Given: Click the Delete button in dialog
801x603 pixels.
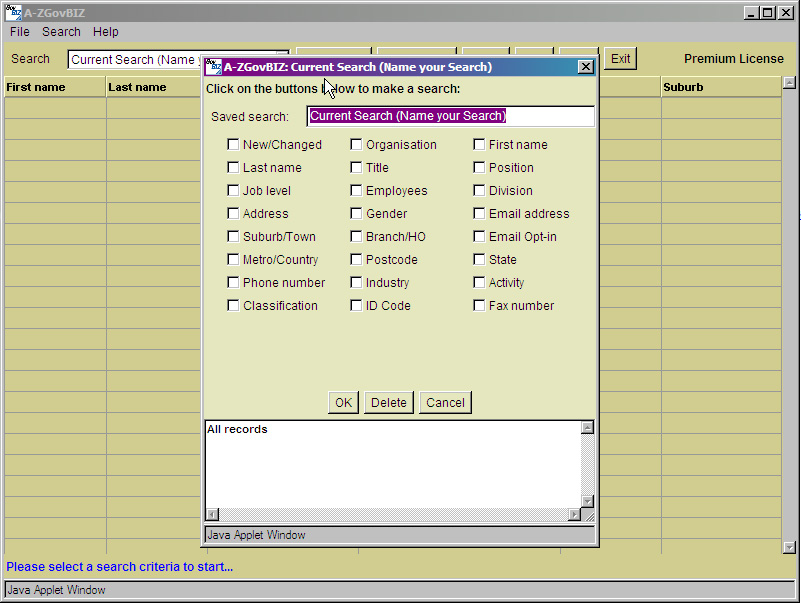Looking at the screenshot, I should [389, 403].
